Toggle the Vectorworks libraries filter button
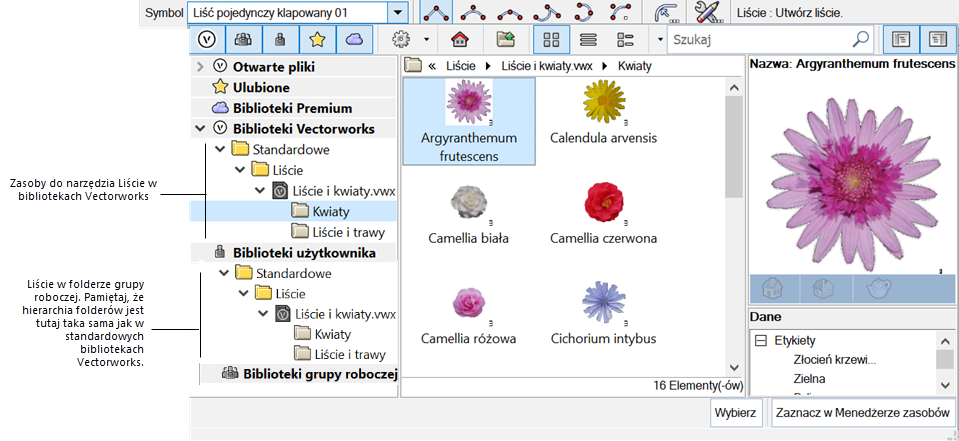The image size is (959, 441). pyautogui.click(x=207, y=40)
